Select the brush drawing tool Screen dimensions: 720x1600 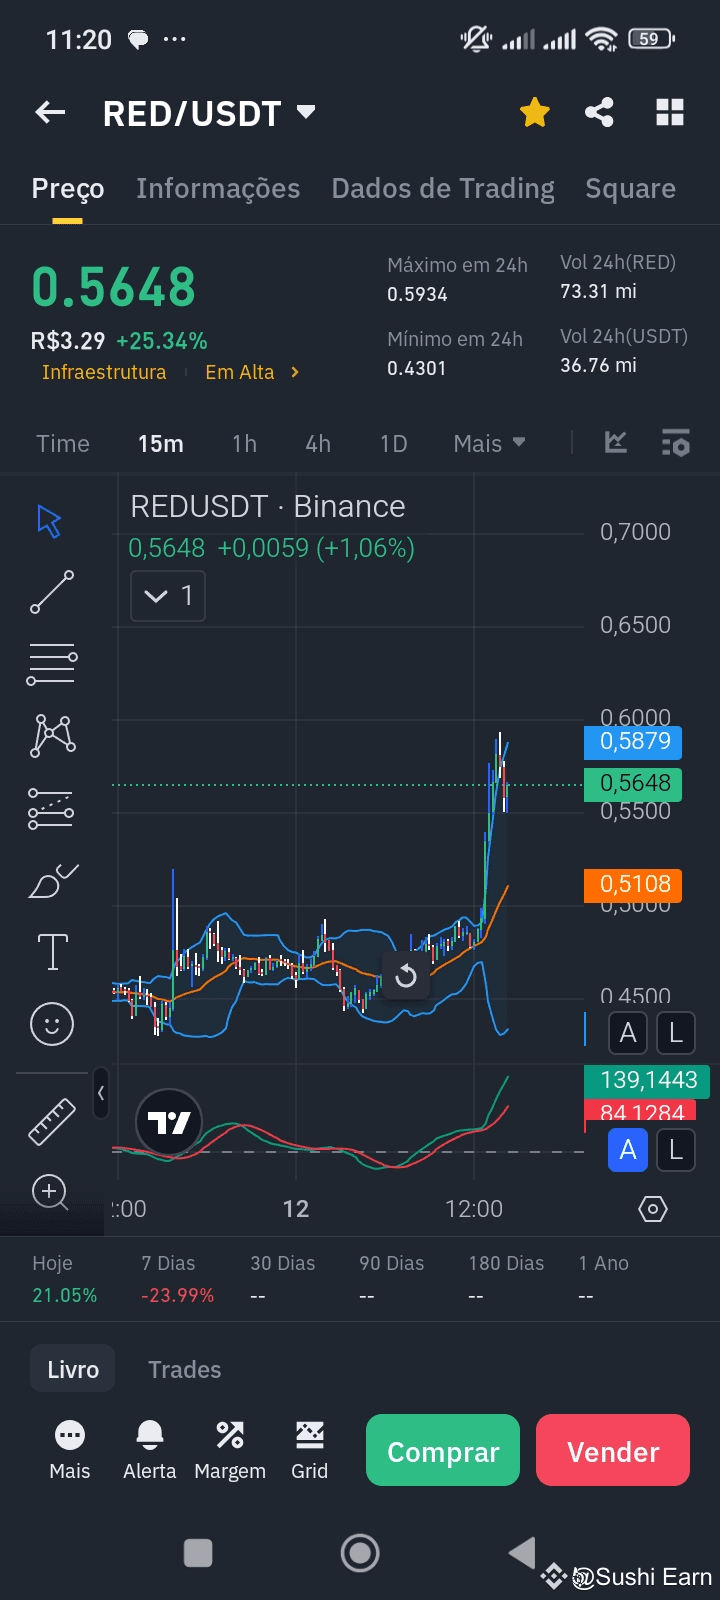[x=53, y=880]
